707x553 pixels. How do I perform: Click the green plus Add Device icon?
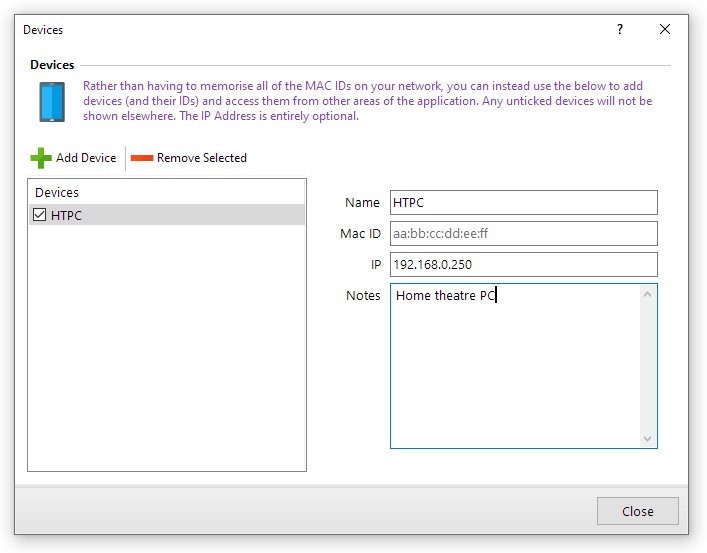pos(41,158)
